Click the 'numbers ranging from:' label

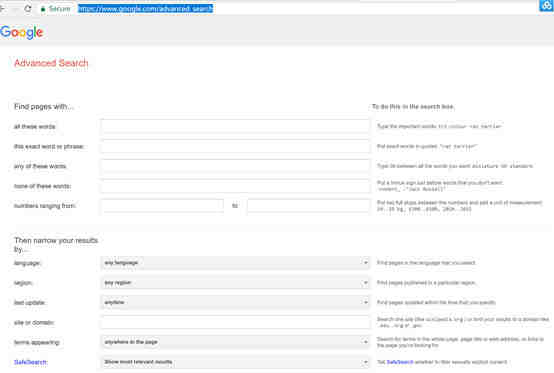pyautogui.click(x=45, y=206)
